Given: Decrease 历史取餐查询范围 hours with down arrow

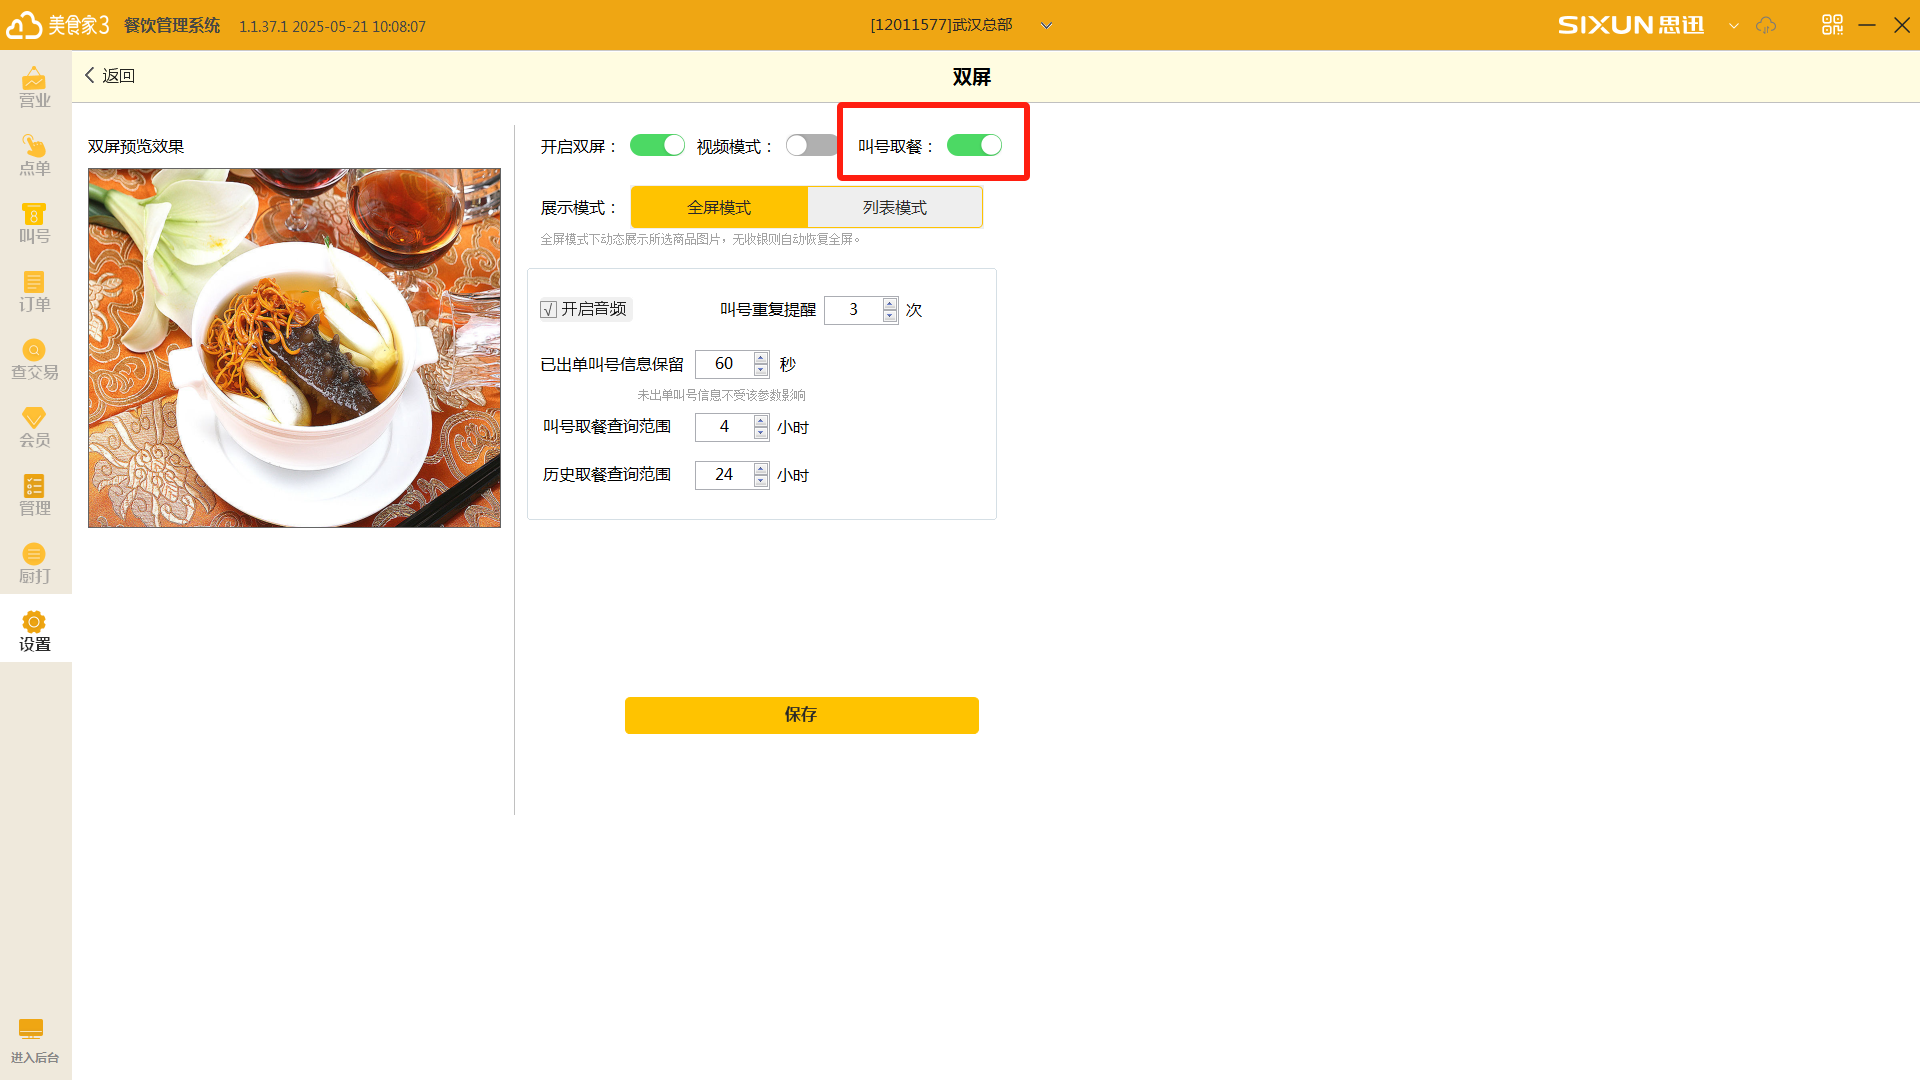Looking at the screenshot, I should tap(761, 481).
